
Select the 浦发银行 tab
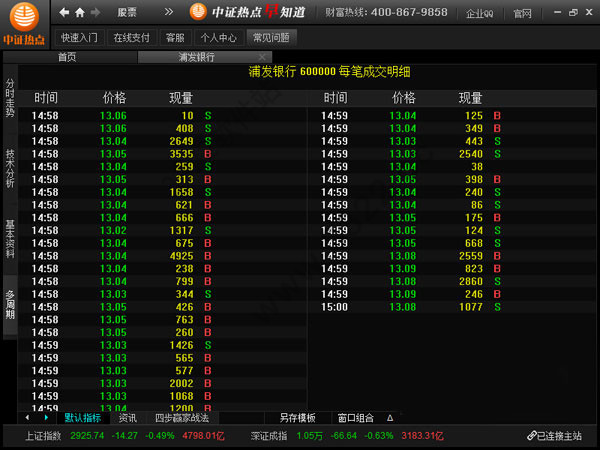[x=196, y=57]
